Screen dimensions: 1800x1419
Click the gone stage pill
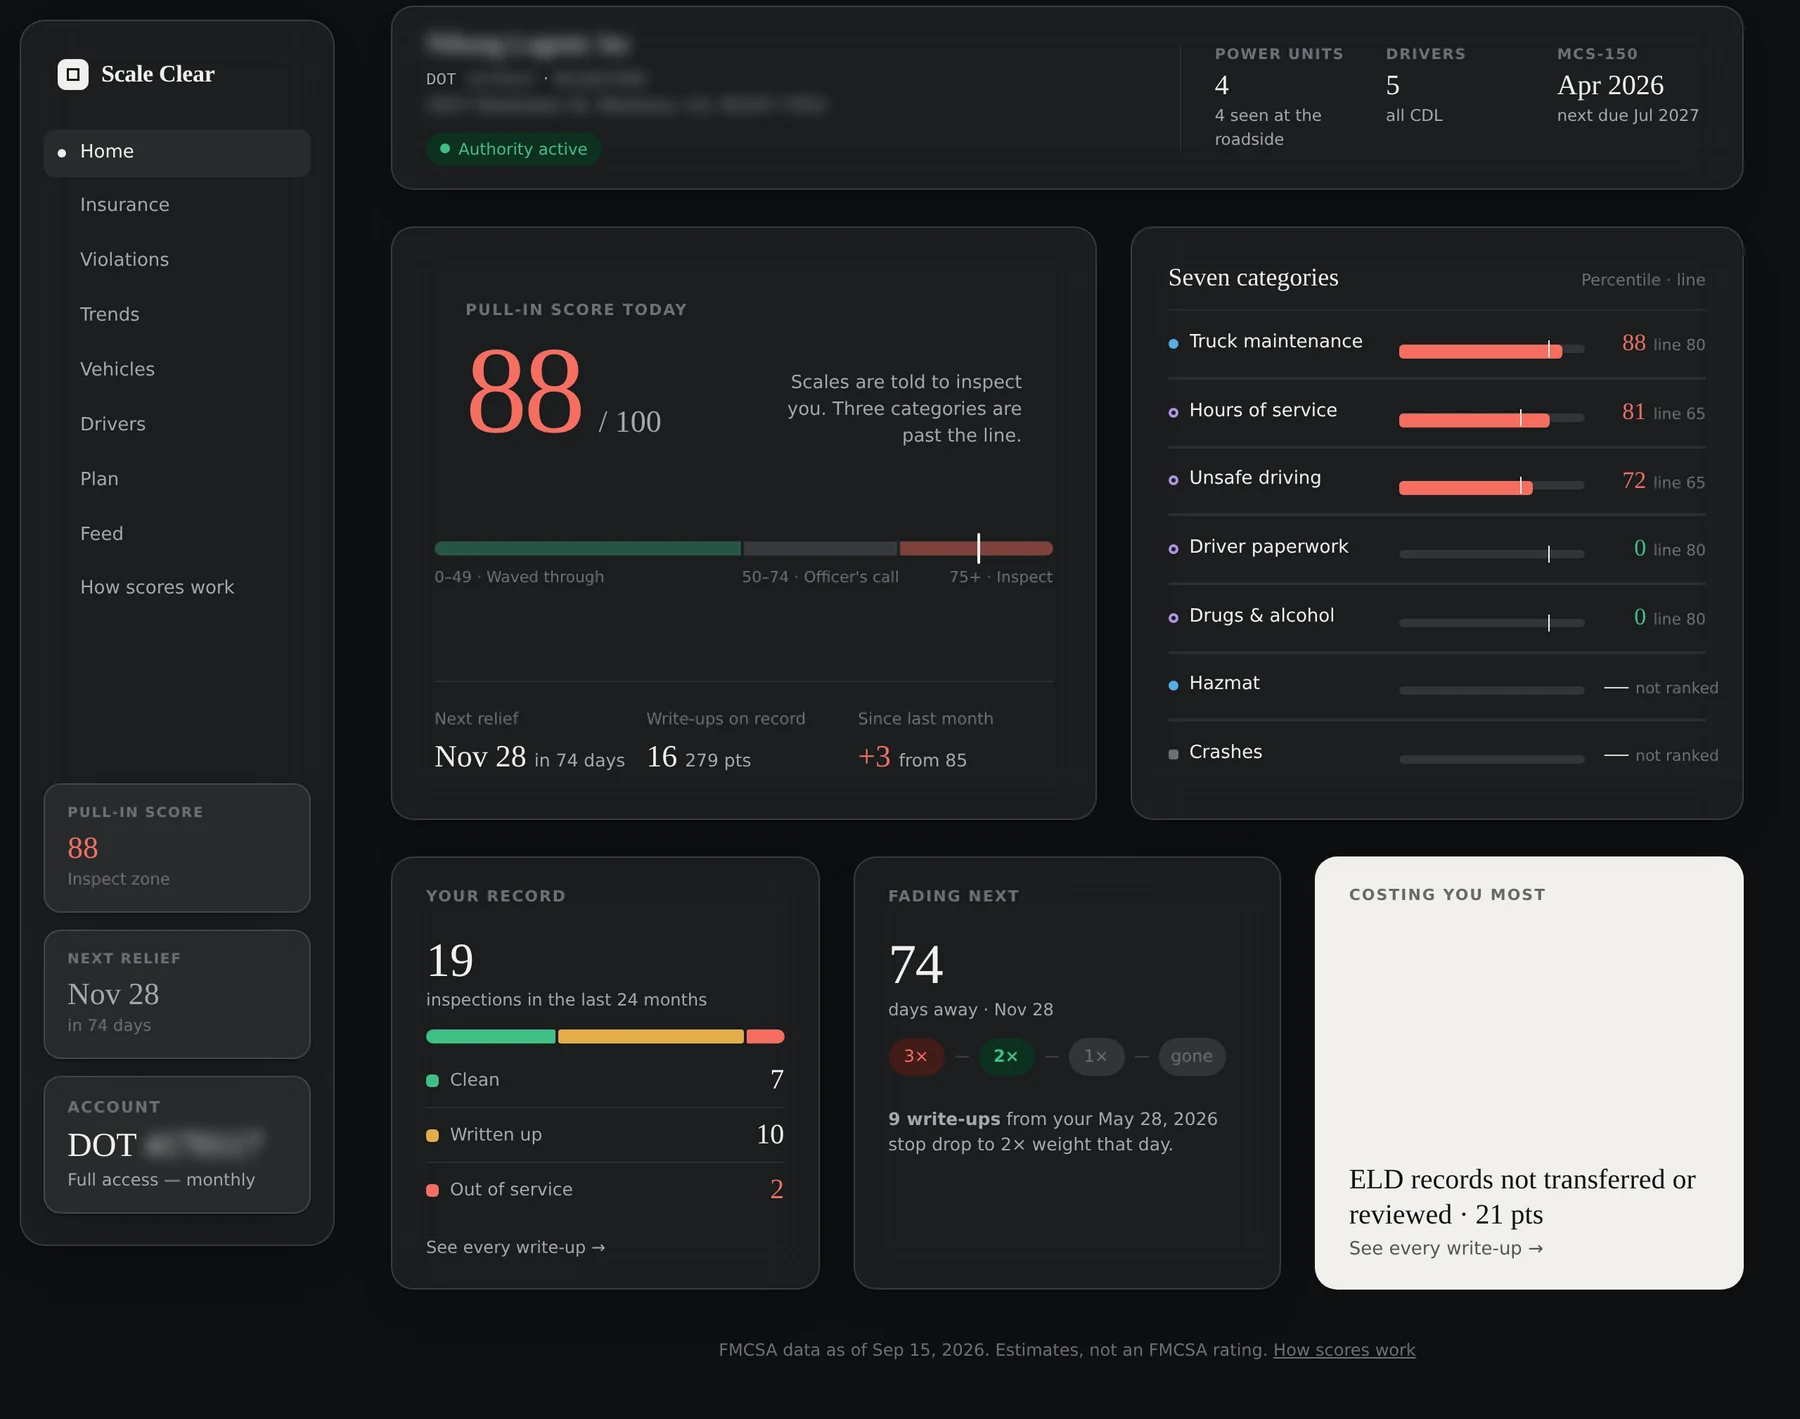[1192, 1057]
